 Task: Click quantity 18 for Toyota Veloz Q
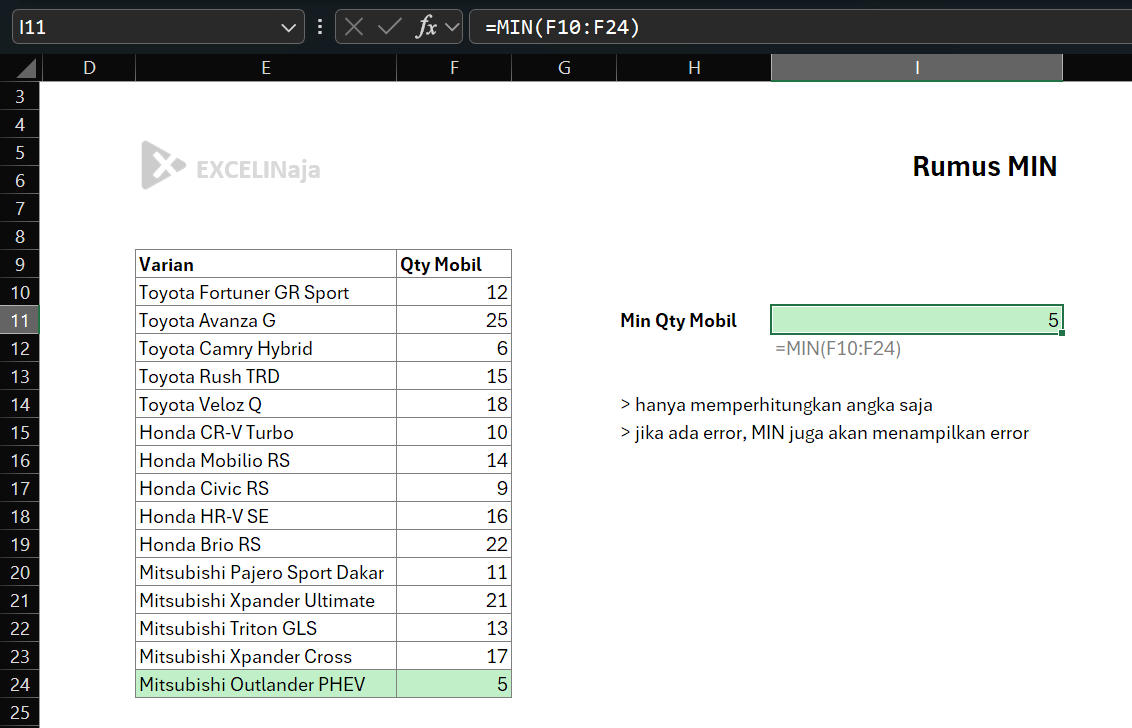[454, 404]
